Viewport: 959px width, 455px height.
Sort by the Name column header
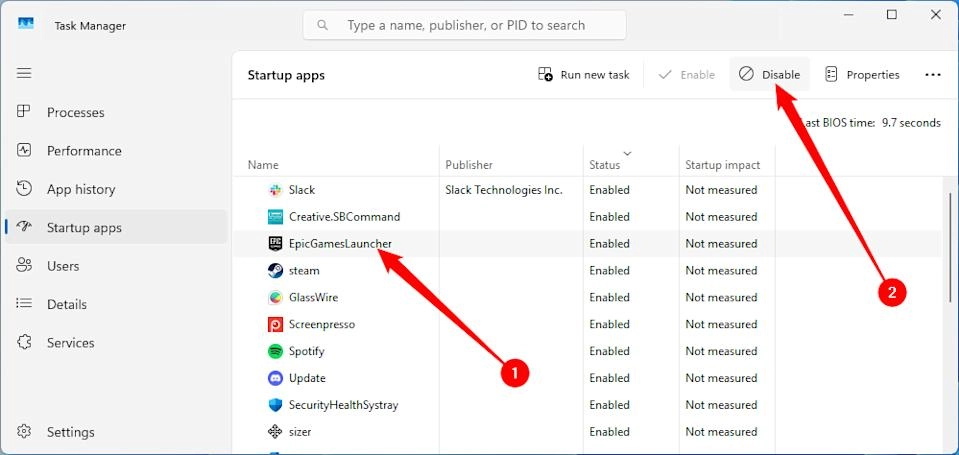pyautogui.click(x=263, y=165)
